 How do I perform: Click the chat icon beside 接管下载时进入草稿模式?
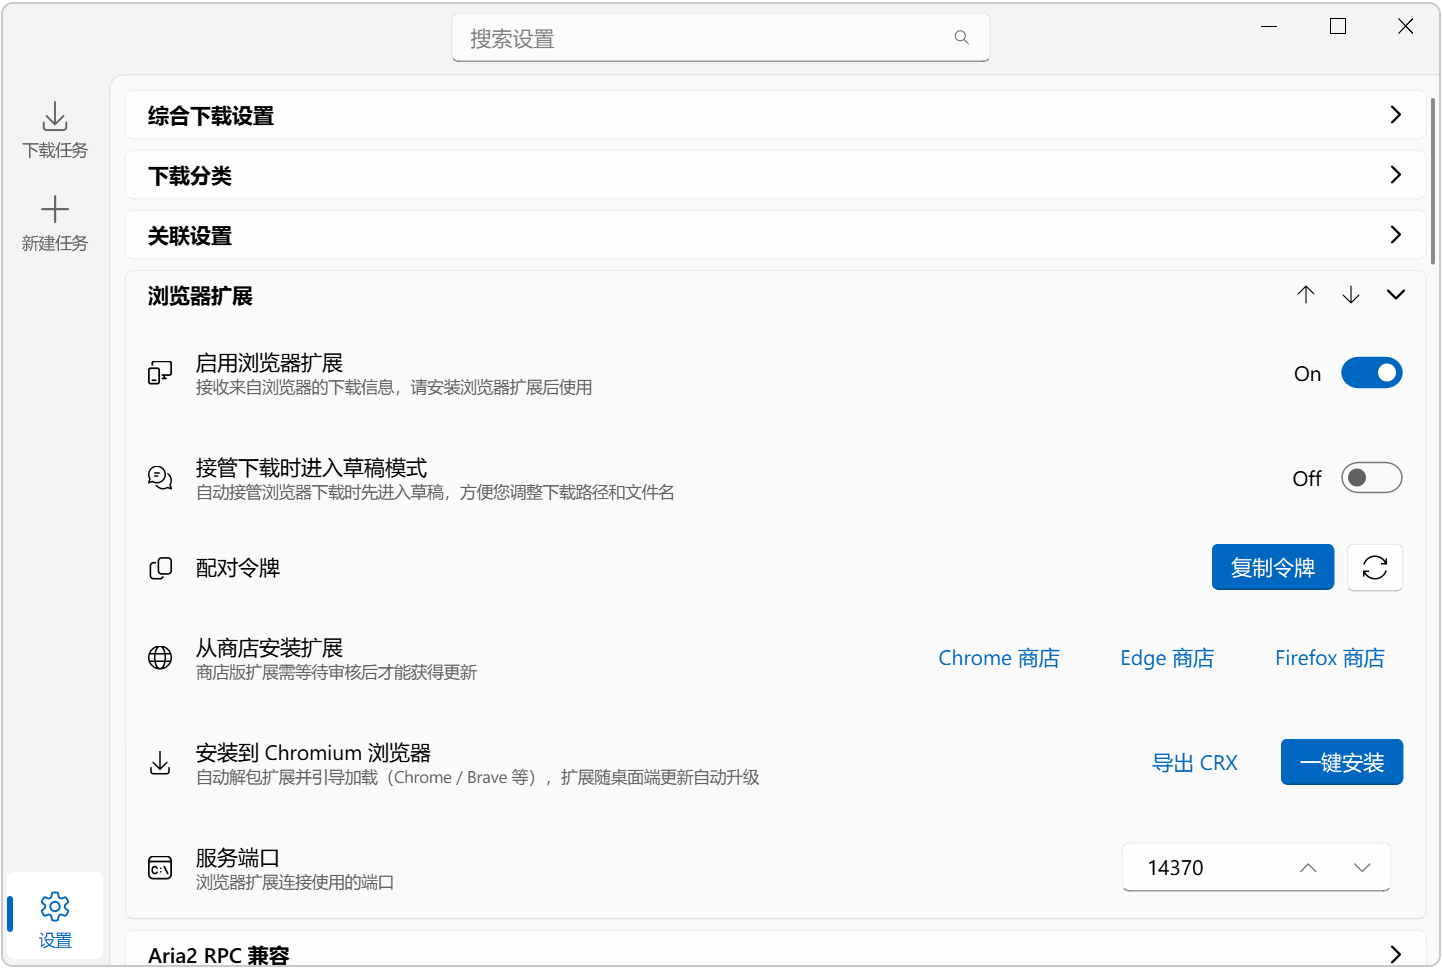(160, 478)
